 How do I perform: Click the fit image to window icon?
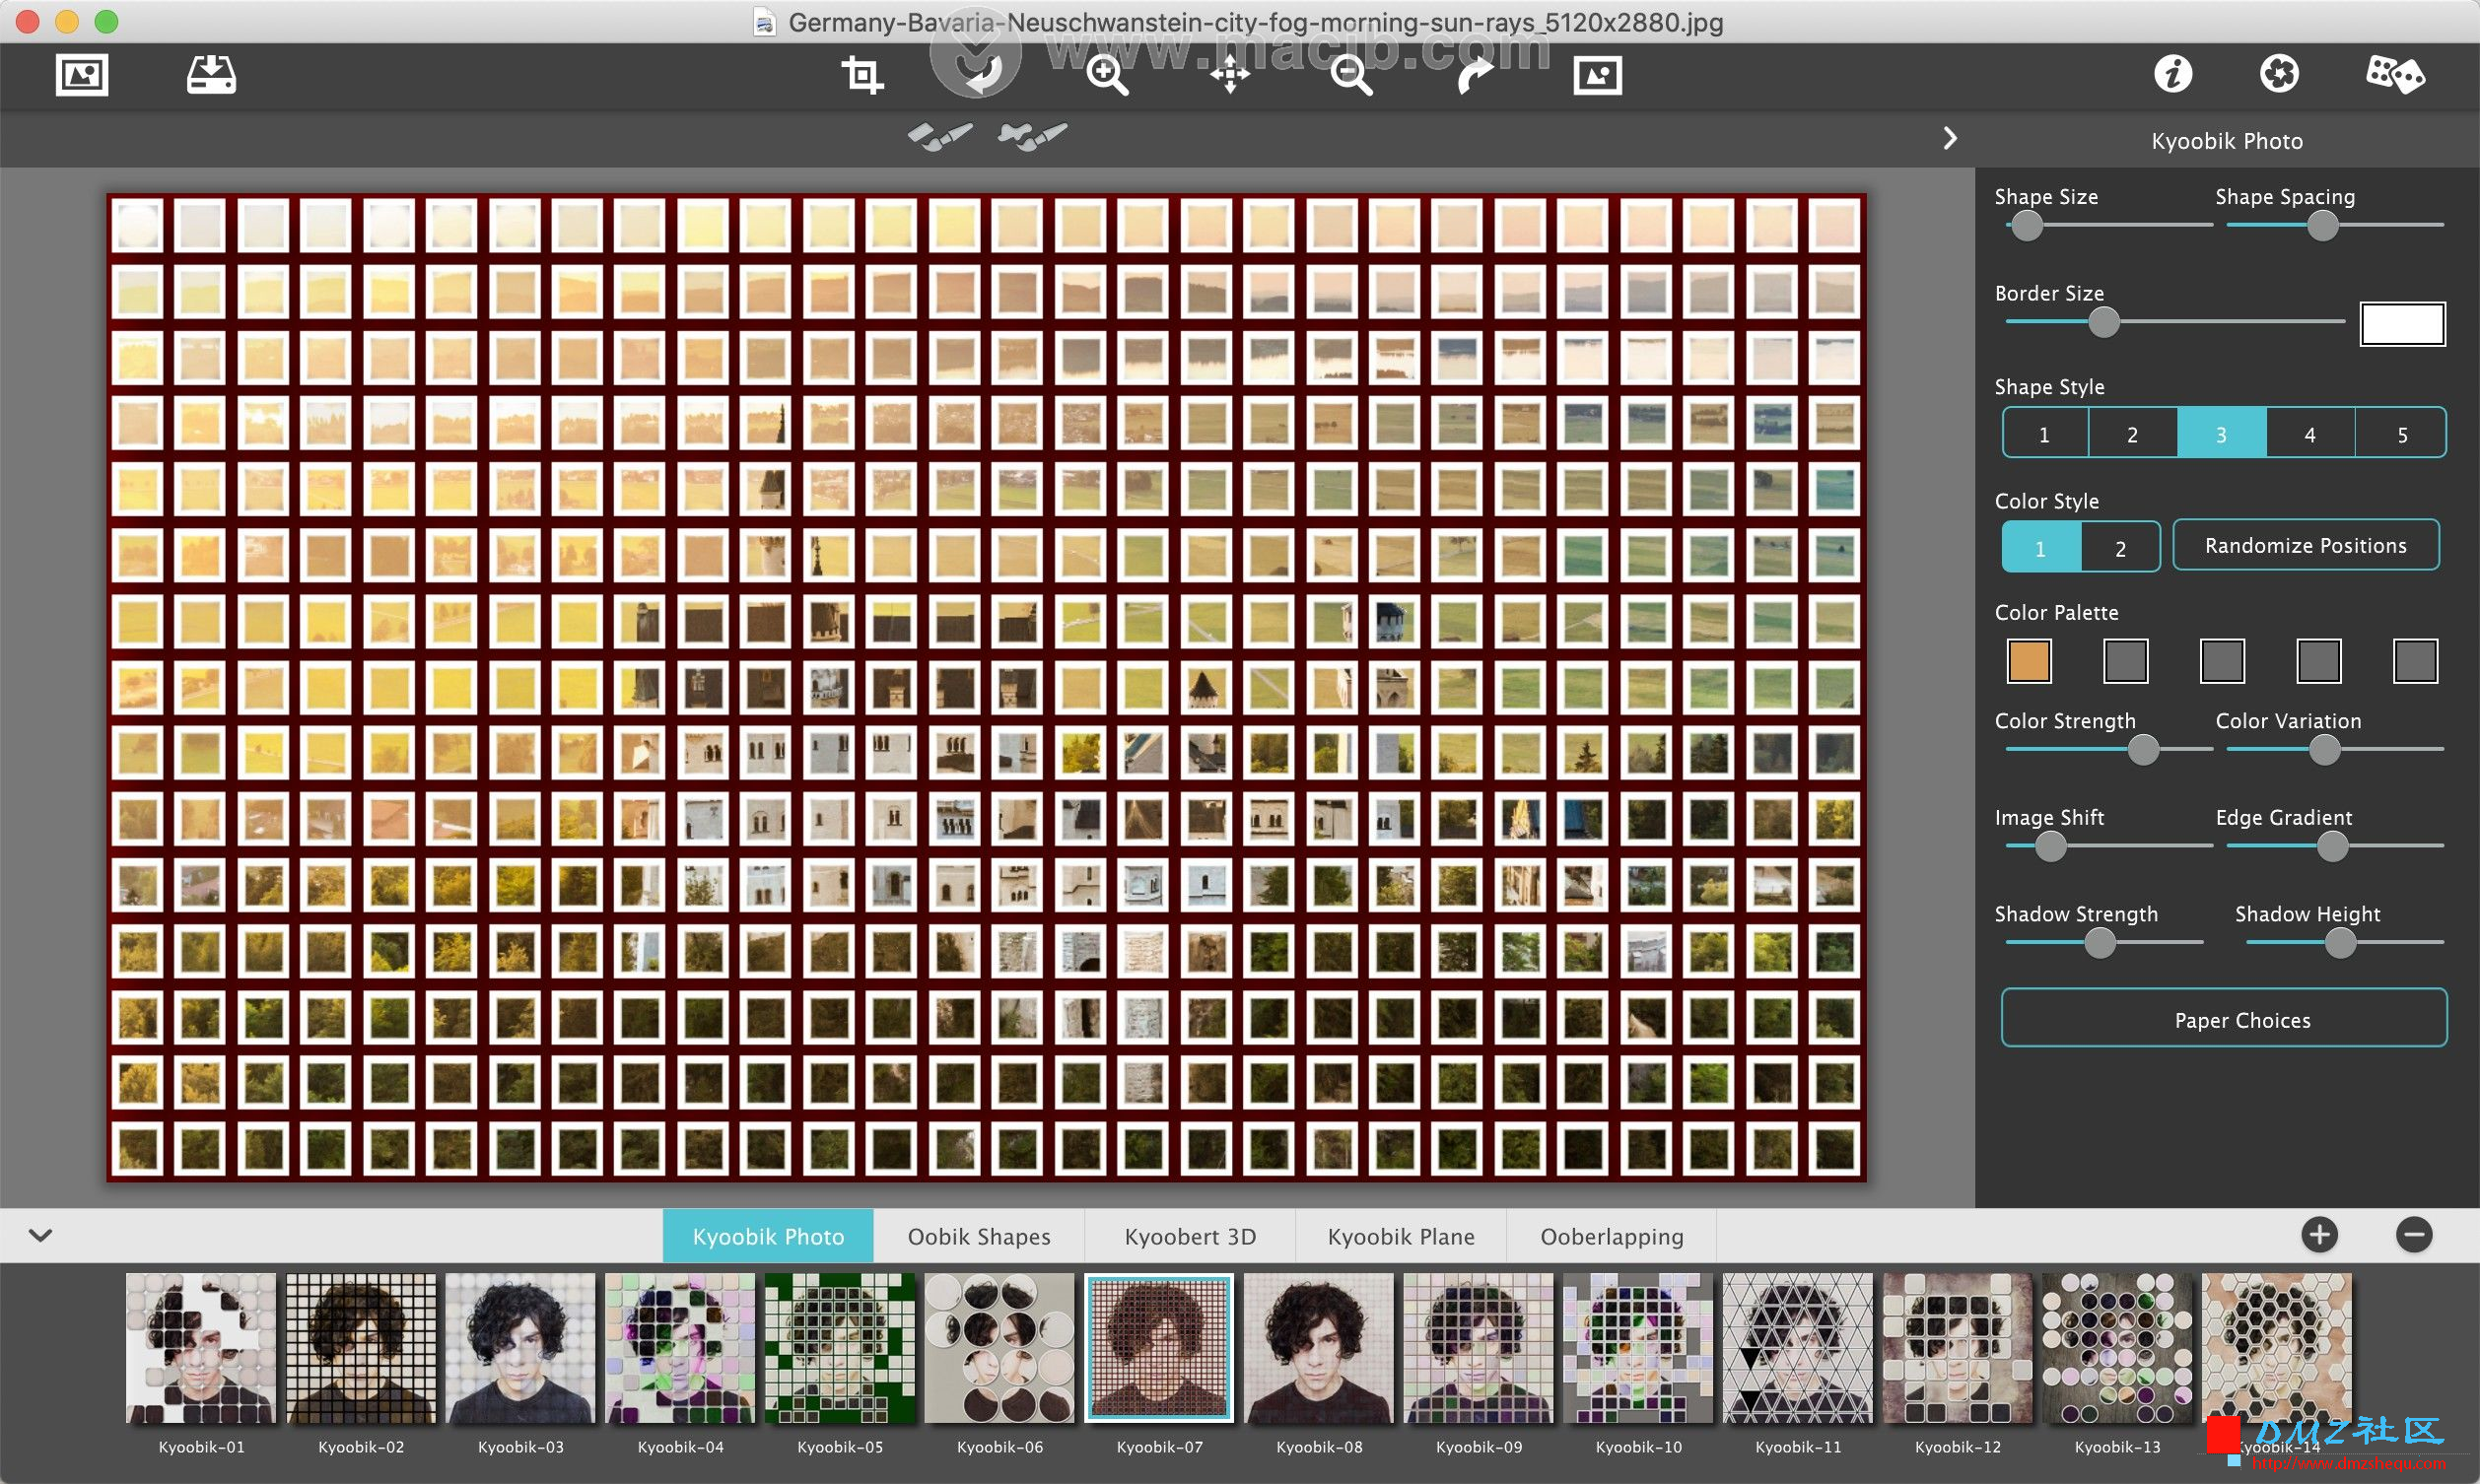click(1597, 75)
